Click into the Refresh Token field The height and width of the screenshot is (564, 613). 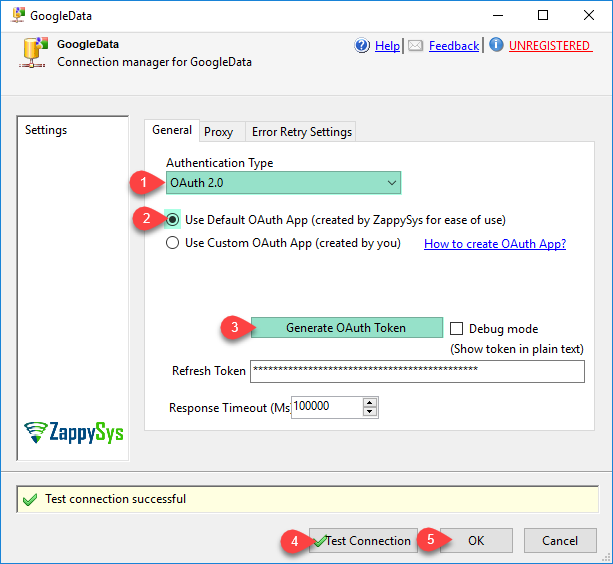point(417,371)
